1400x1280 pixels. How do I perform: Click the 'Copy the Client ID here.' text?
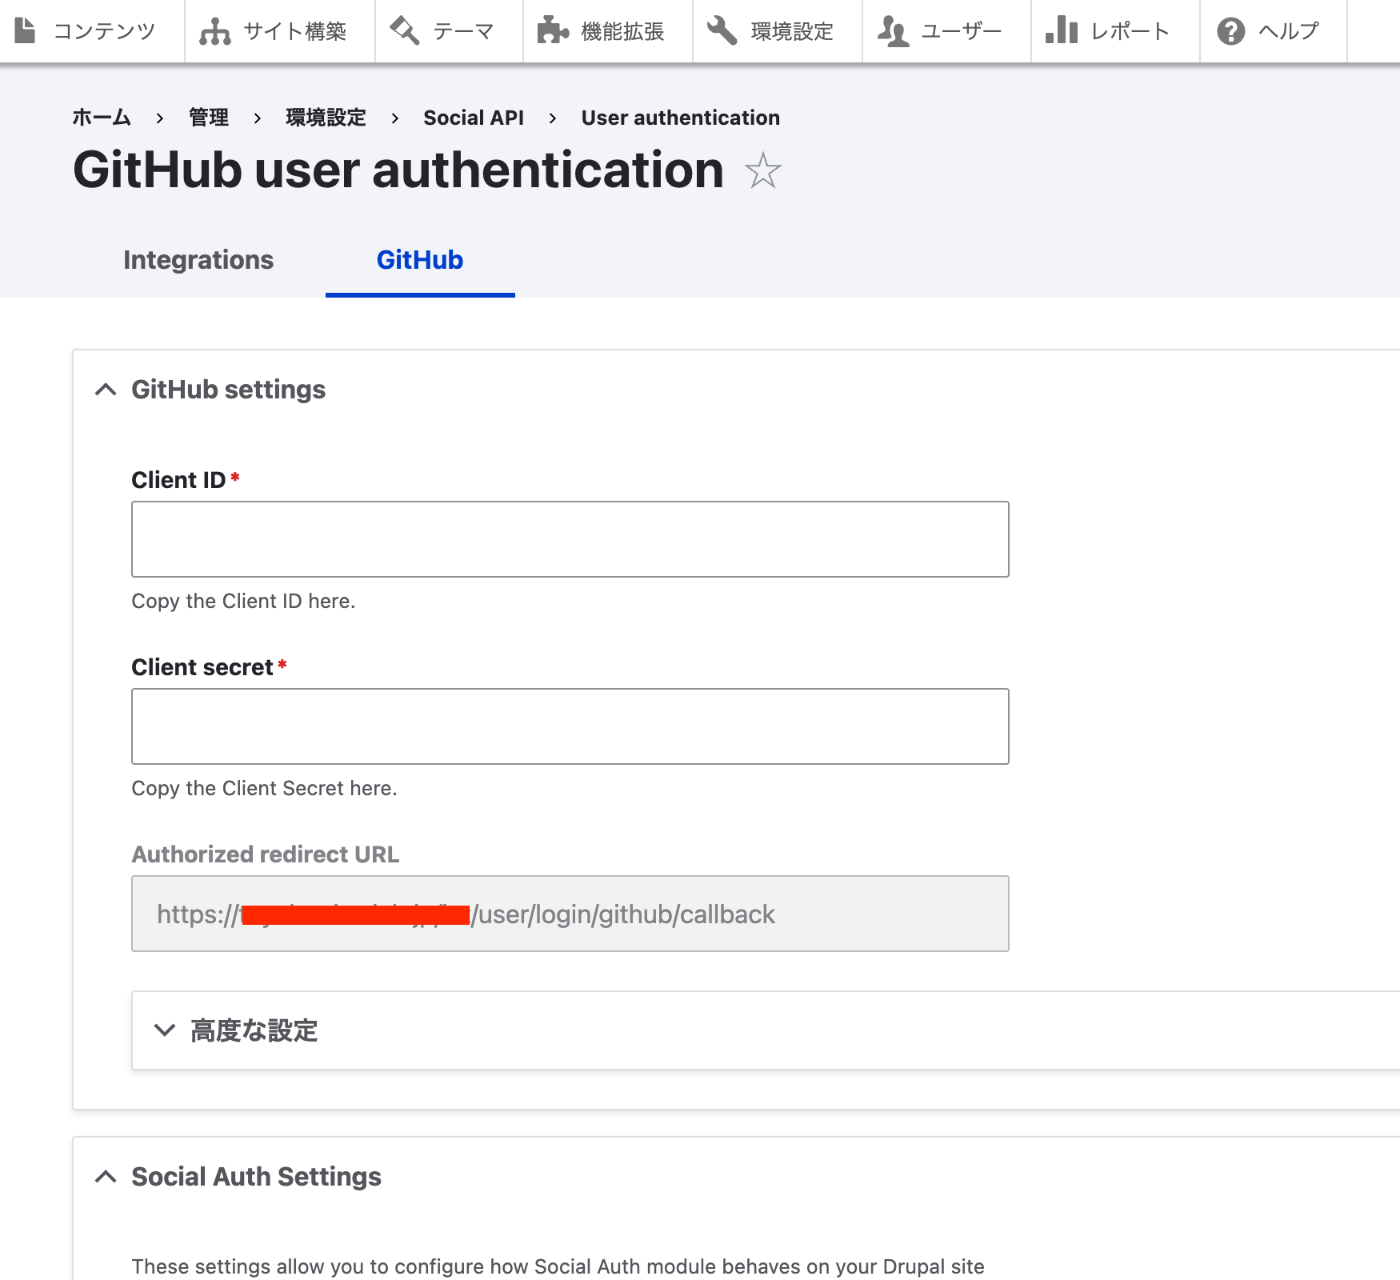(x=243, y=601)
